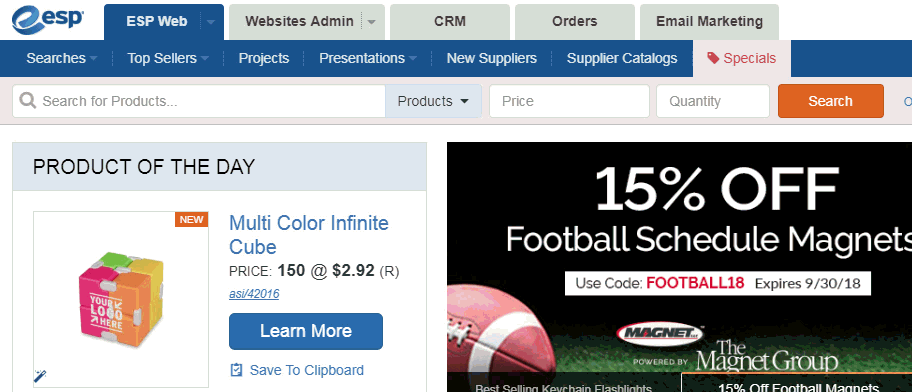This screenshot has height=392, width=912.
Task: Switch to the Email Marketing tab
Action: click(709, 22)
